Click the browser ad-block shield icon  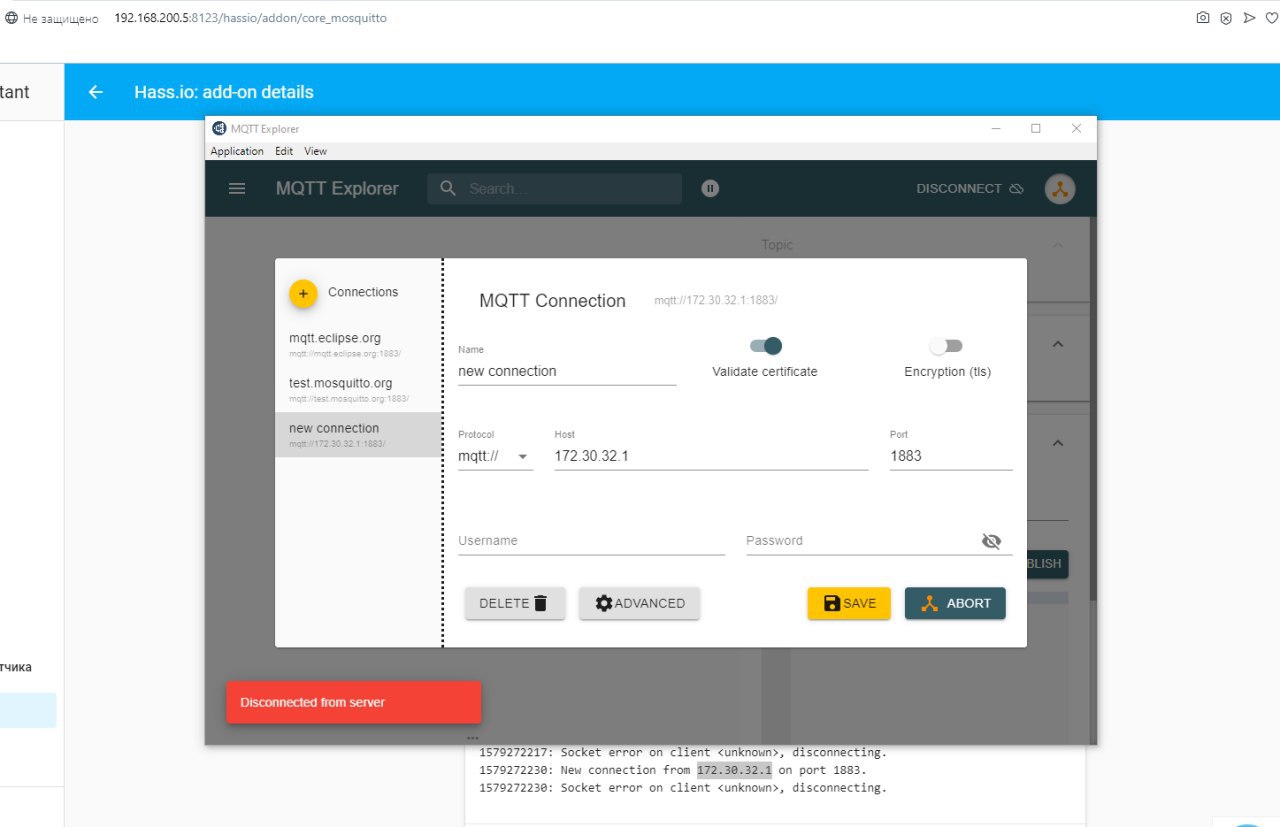(1226, 18)
